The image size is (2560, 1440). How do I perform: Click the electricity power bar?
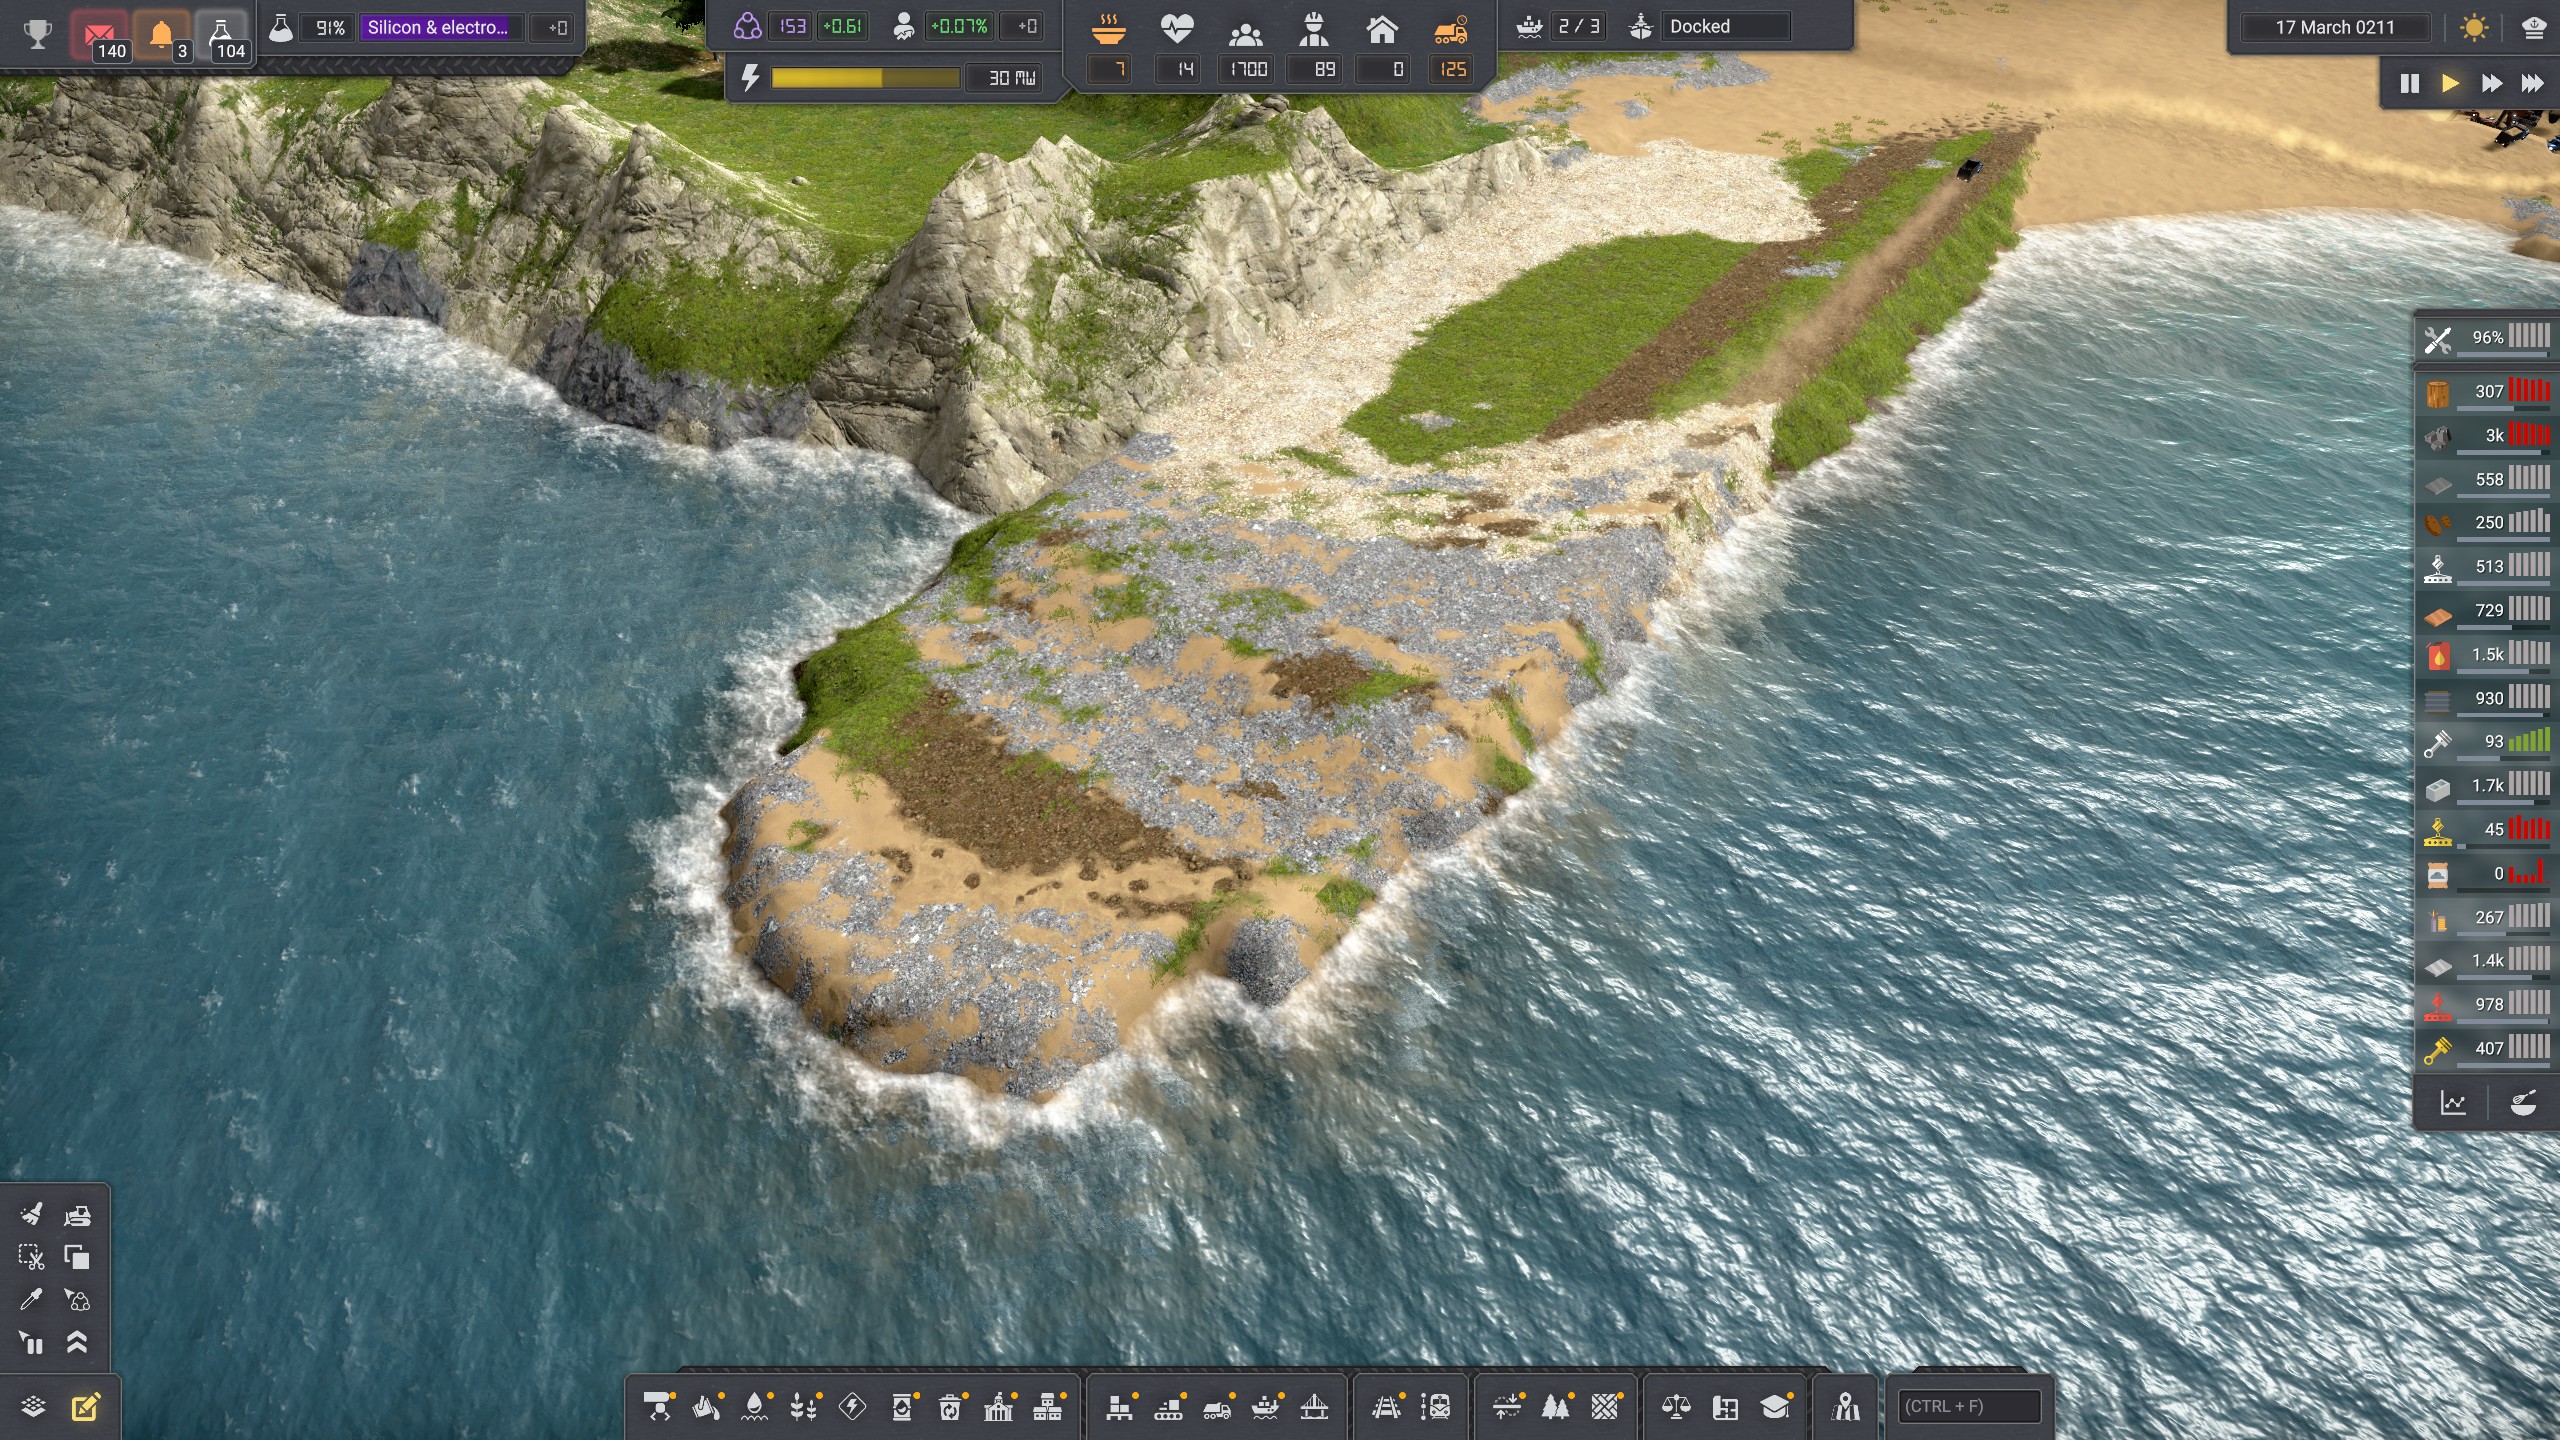(x=865, y=78)
